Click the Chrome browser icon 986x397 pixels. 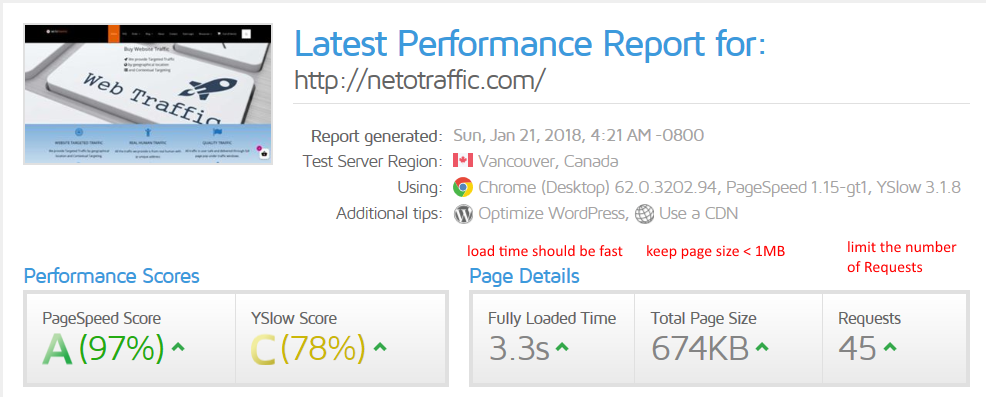click(x=462, y=187)
